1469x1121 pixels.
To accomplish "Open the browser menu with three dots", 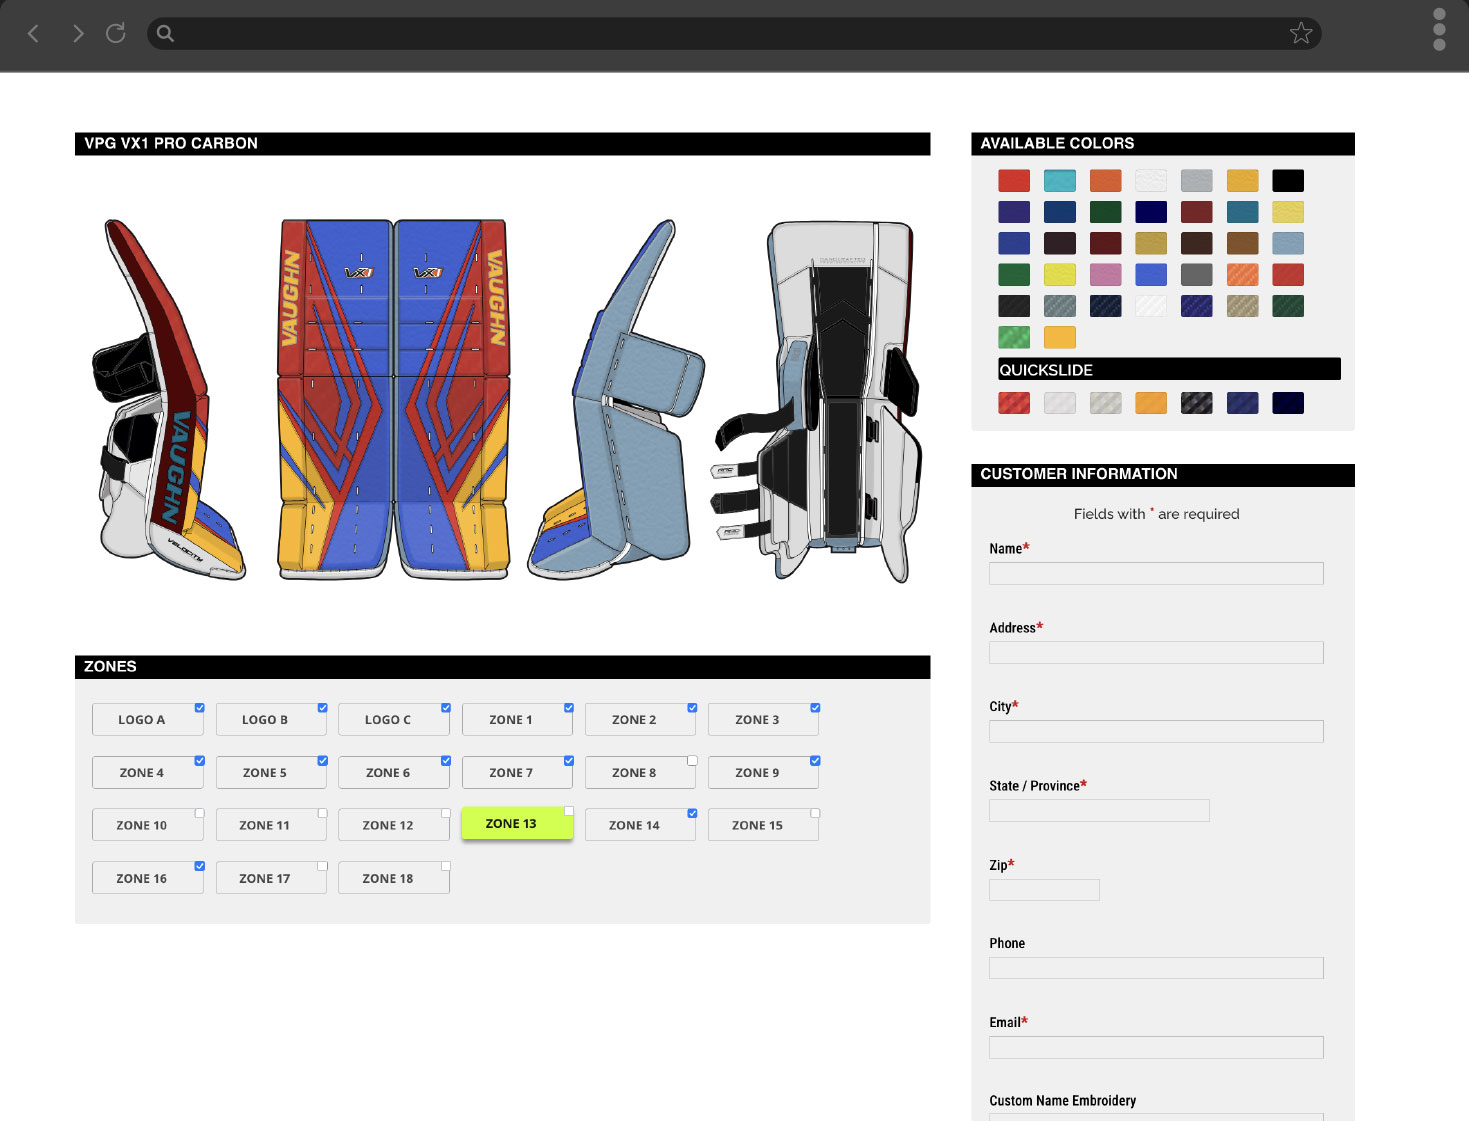I will click(1438, 30).
